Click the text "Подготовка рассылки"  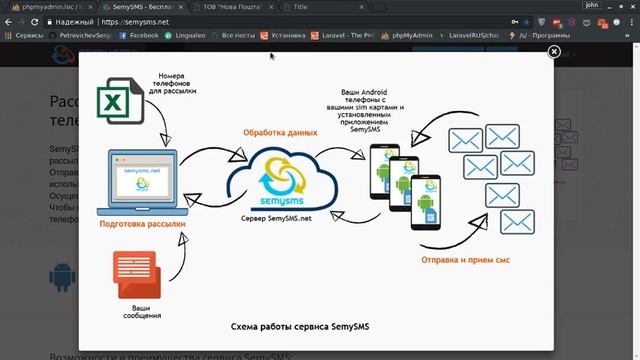point(142,224)
